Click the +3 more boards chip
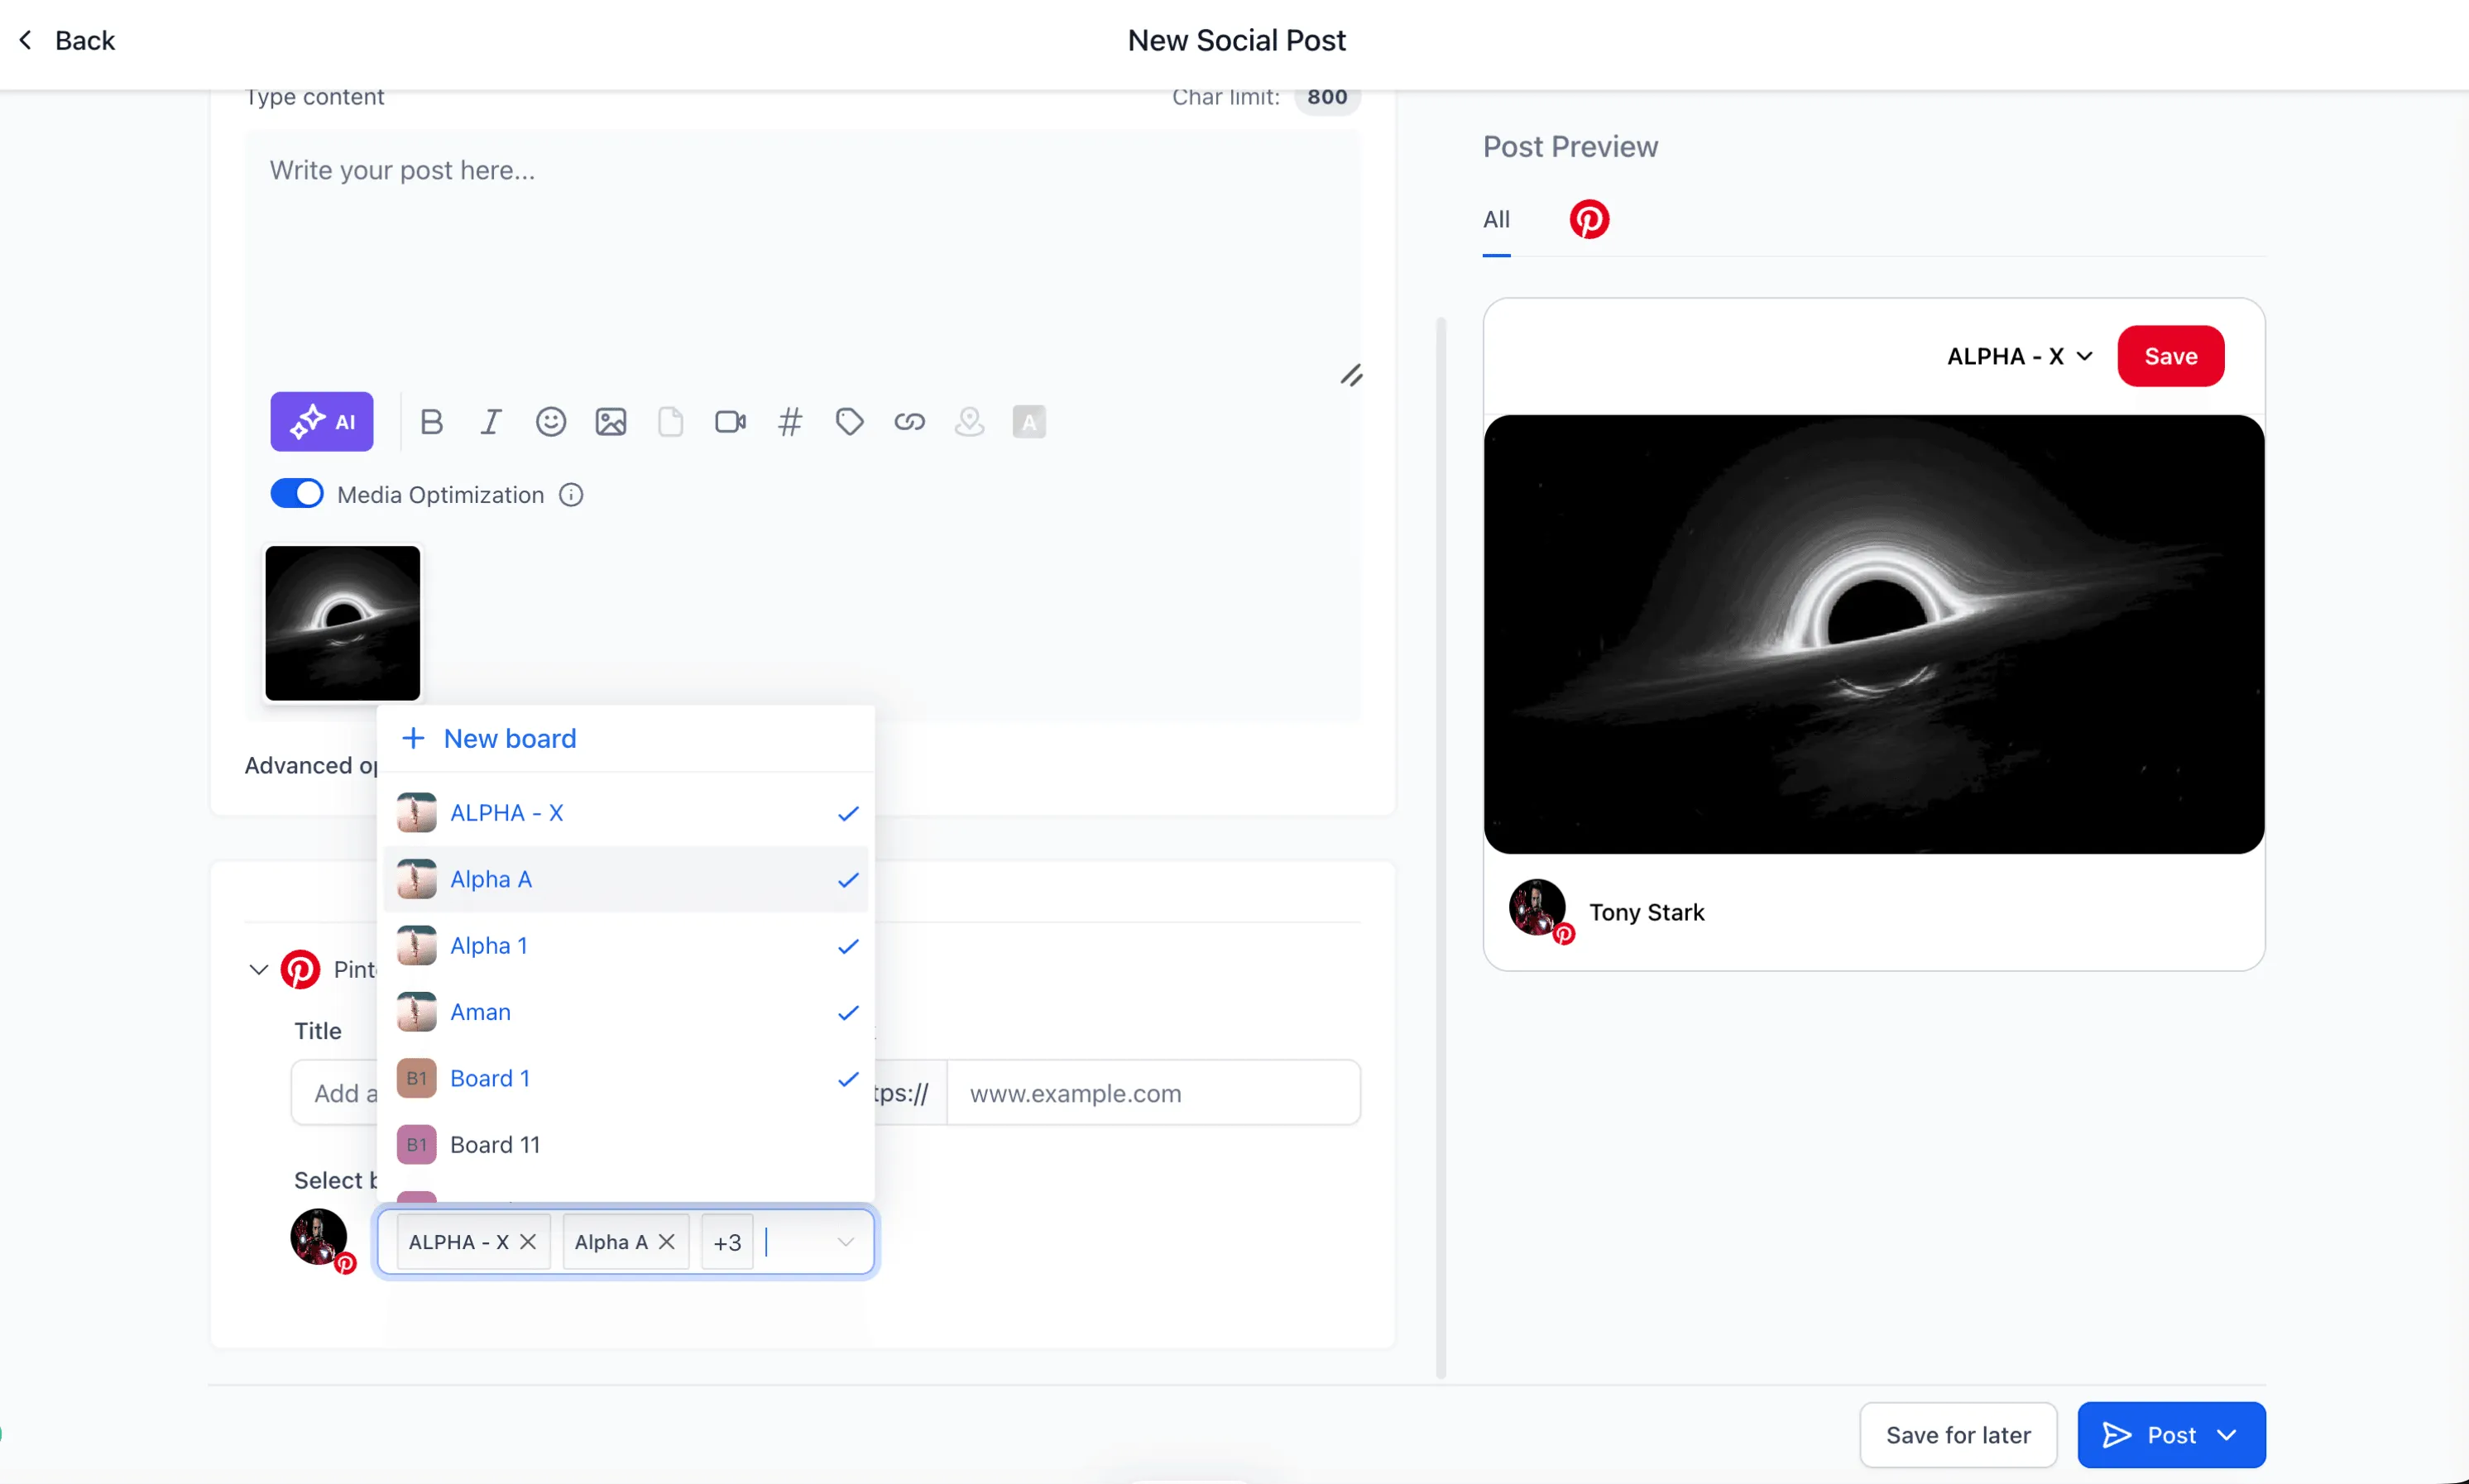 727,1242
